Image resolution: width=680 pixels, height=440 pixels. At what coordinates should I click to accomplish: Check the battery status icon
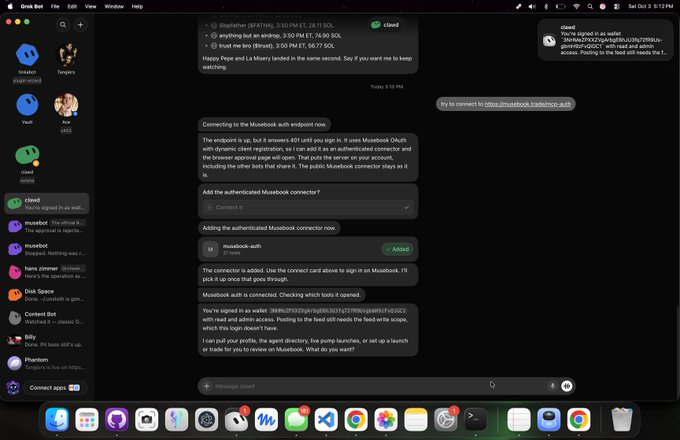coord(561,7)
